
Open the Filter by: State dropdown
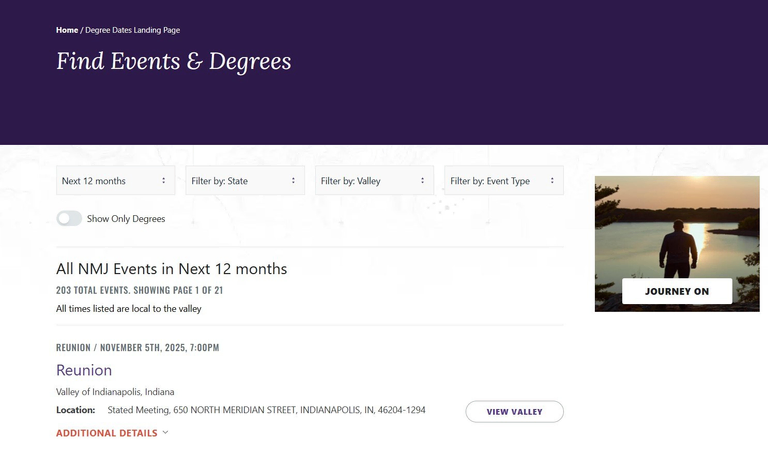[x=245, y=181]
